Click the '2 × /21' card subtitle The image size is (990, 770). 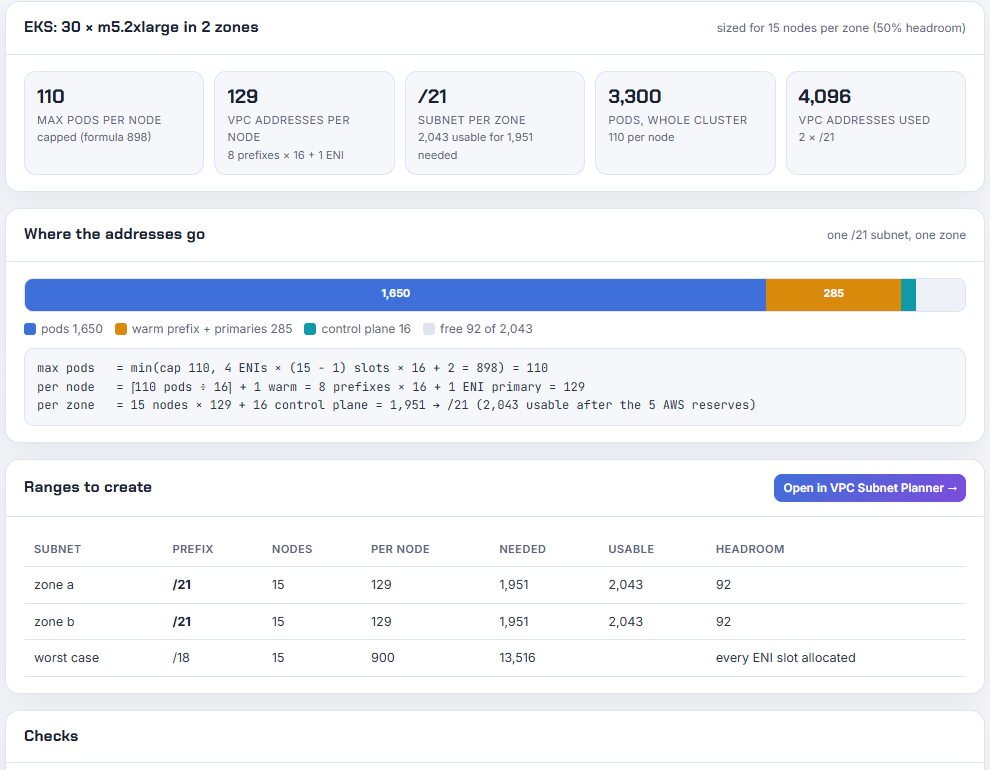point(816,137)
